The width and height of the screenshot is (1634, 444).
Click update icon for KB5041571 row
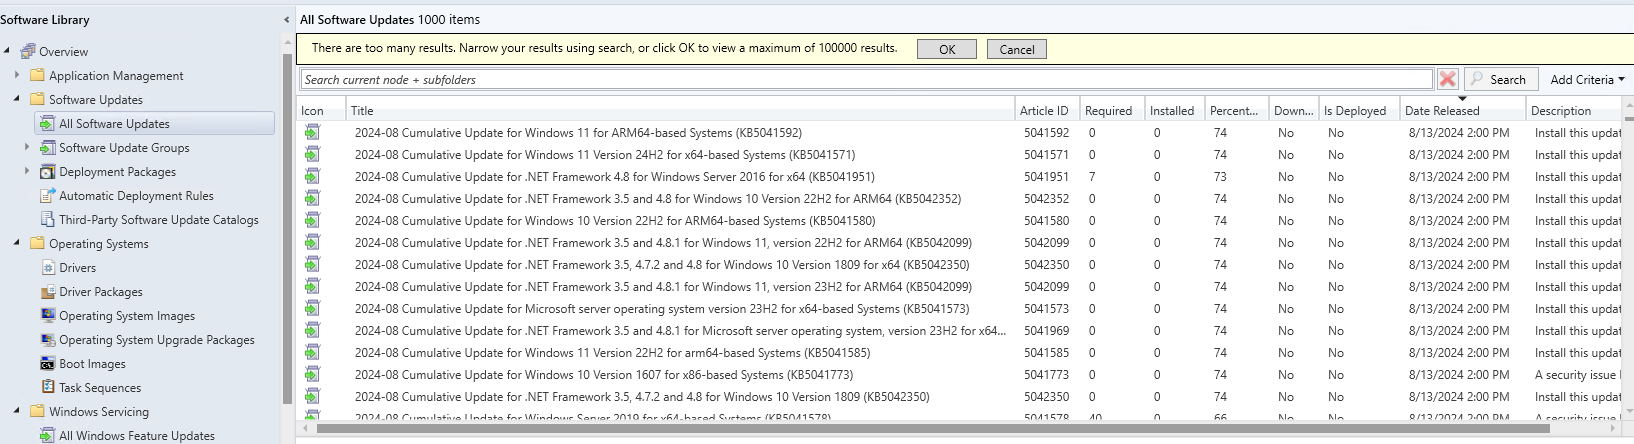[x=313, y=154]
